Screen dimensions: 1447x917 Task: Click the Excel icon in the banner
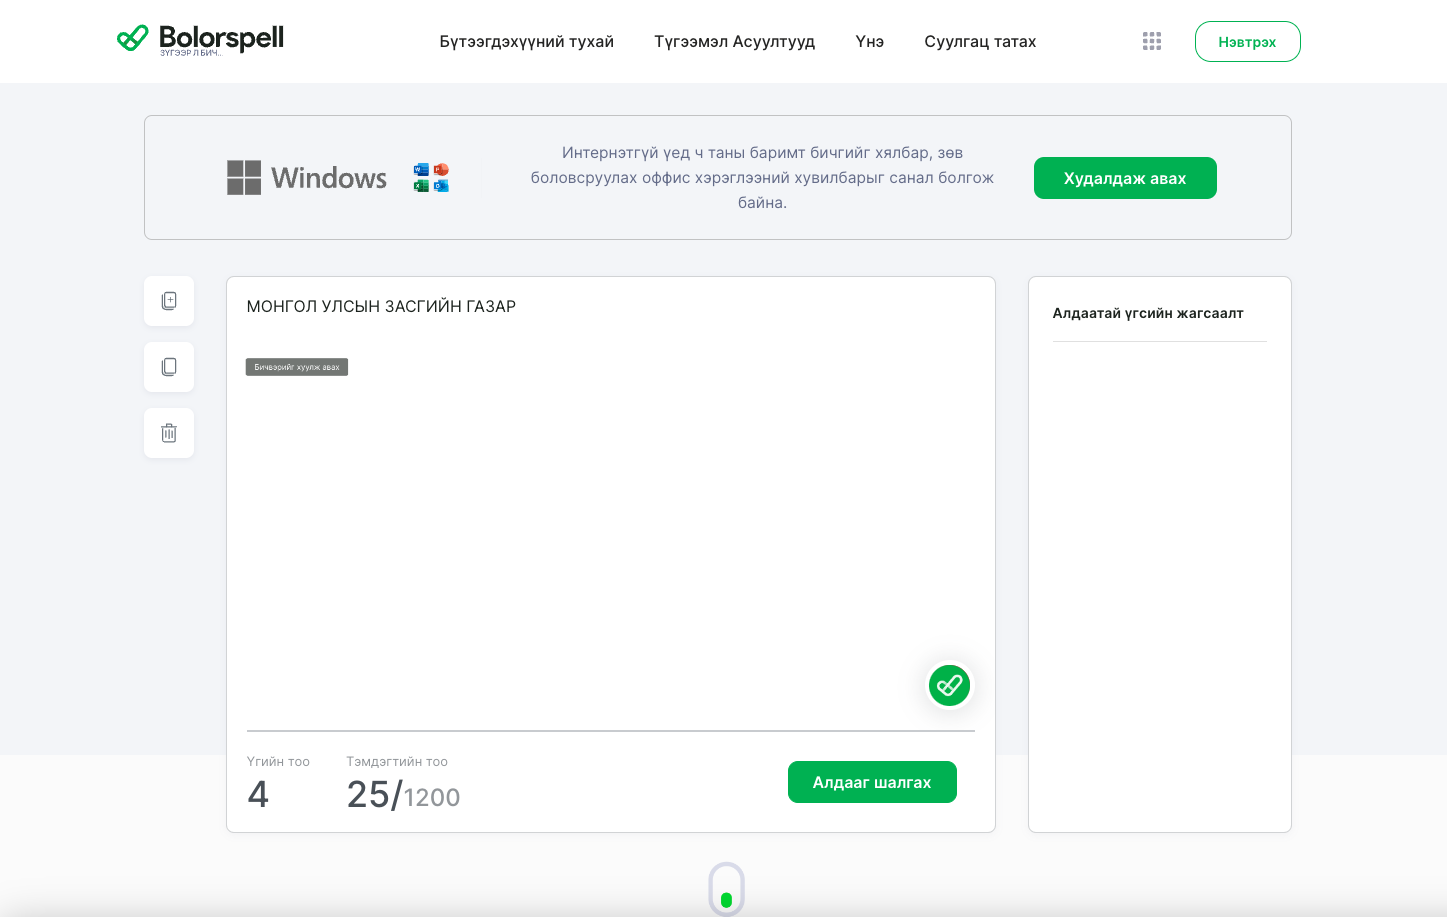pos(421,186)
